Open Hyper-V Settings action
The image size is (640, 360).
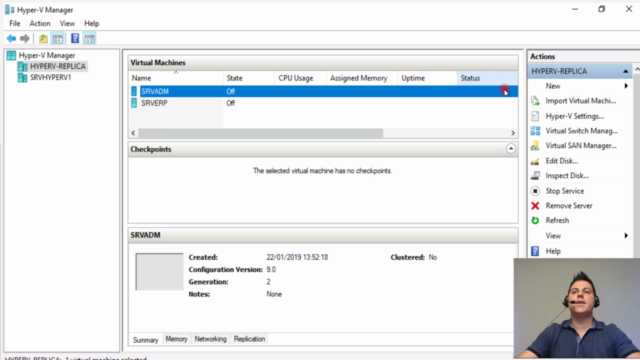tap(574, 116)
